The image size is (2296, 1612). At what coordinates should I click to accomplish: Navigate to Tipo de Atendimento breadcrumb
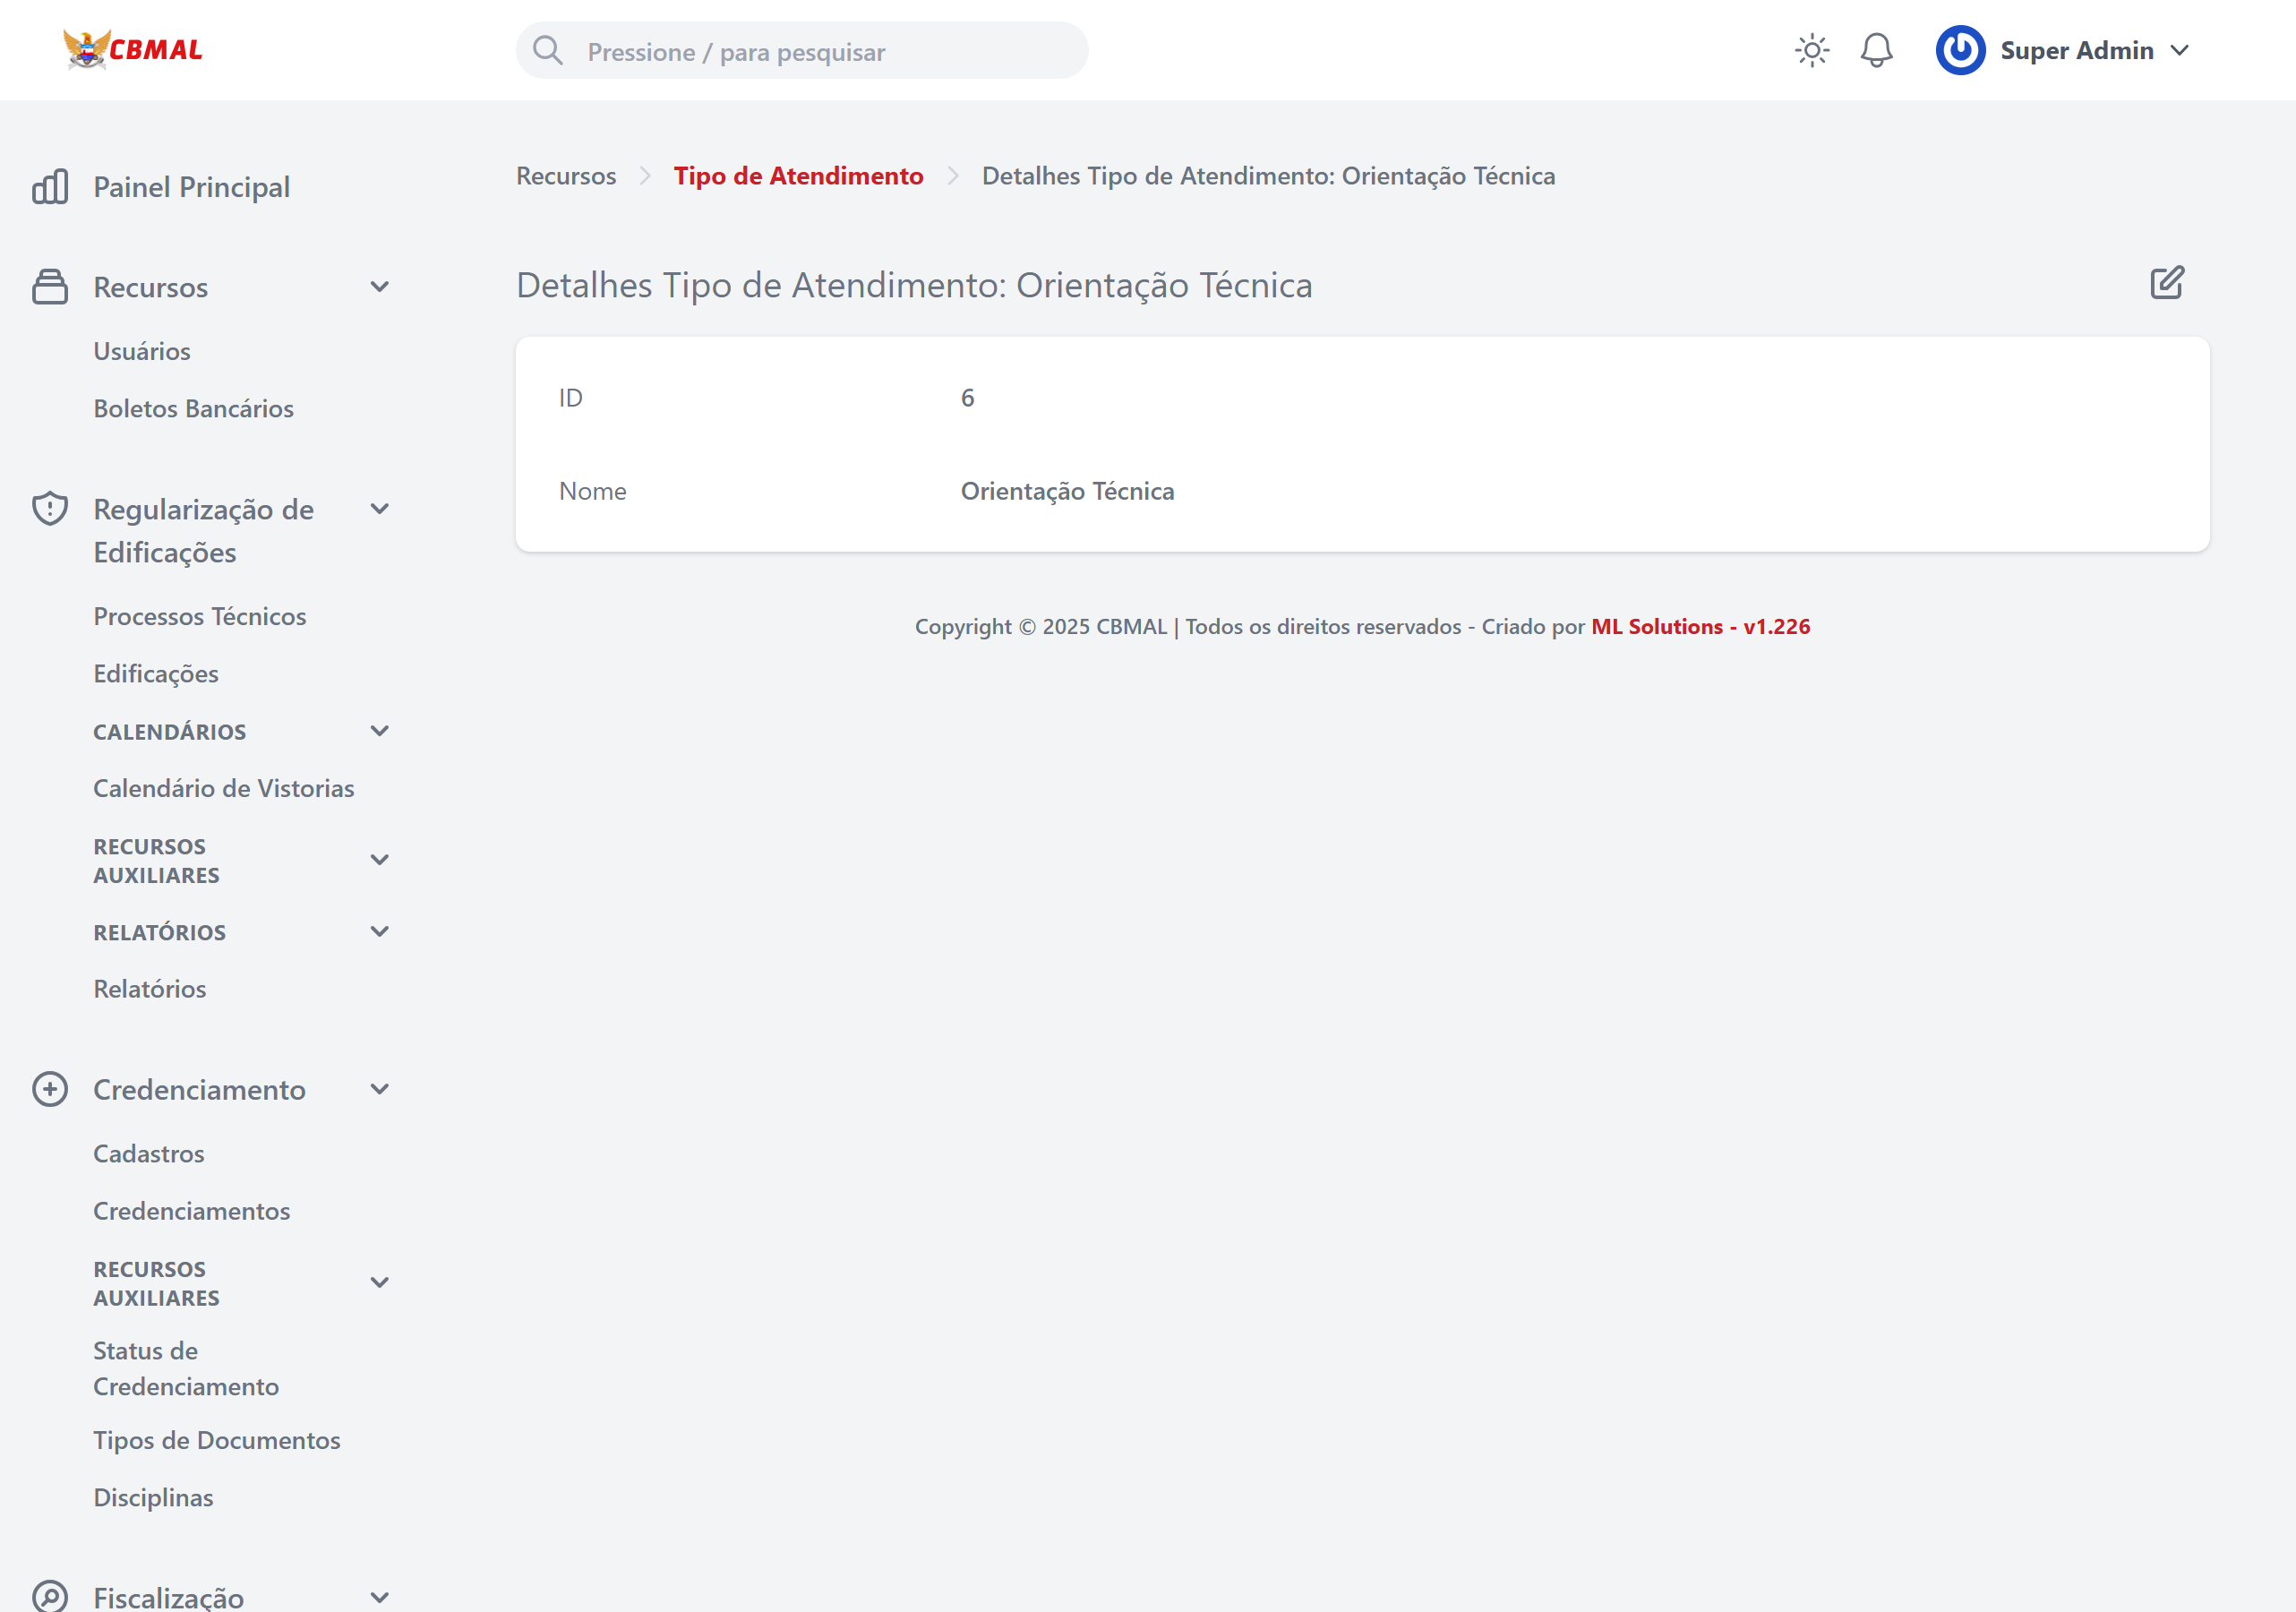coord(798,175)
